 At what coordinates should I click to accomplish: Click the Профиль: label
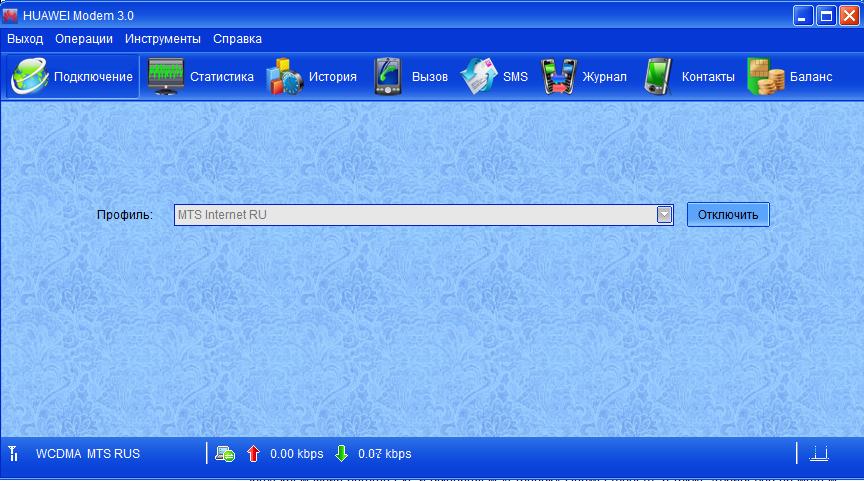click(x=125, y=215)
